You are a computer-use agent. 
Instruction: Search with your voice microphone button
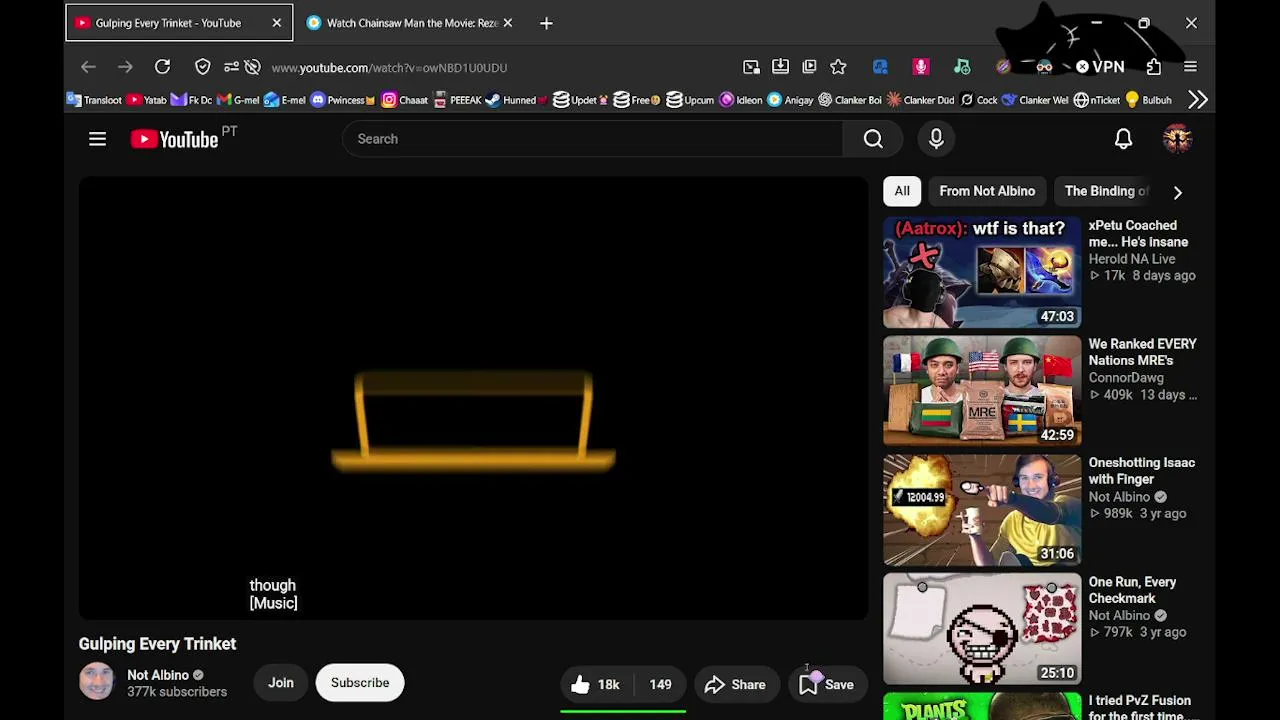point(936,139)
